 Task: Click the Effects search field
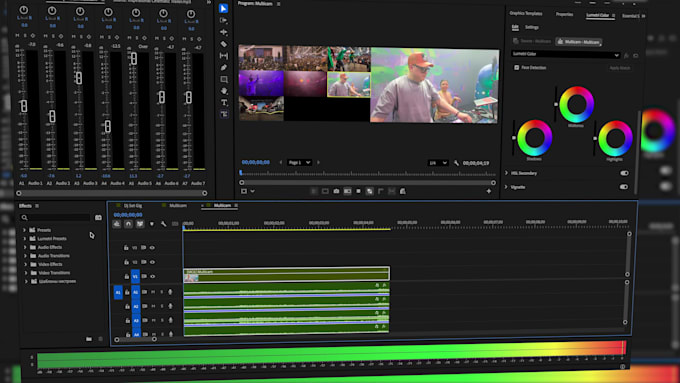pos(55,217)
